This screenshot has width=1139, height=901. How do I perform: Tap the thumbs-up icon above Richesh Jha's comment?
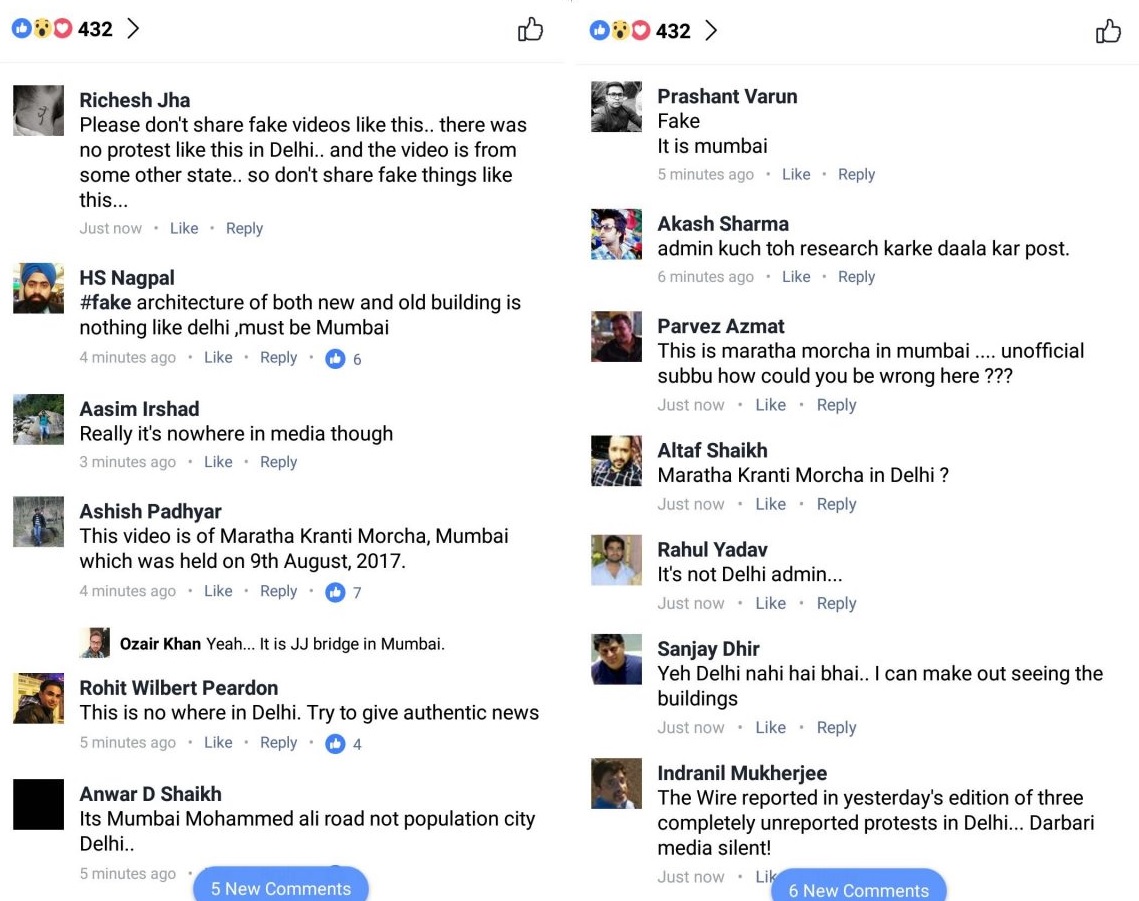530,29
